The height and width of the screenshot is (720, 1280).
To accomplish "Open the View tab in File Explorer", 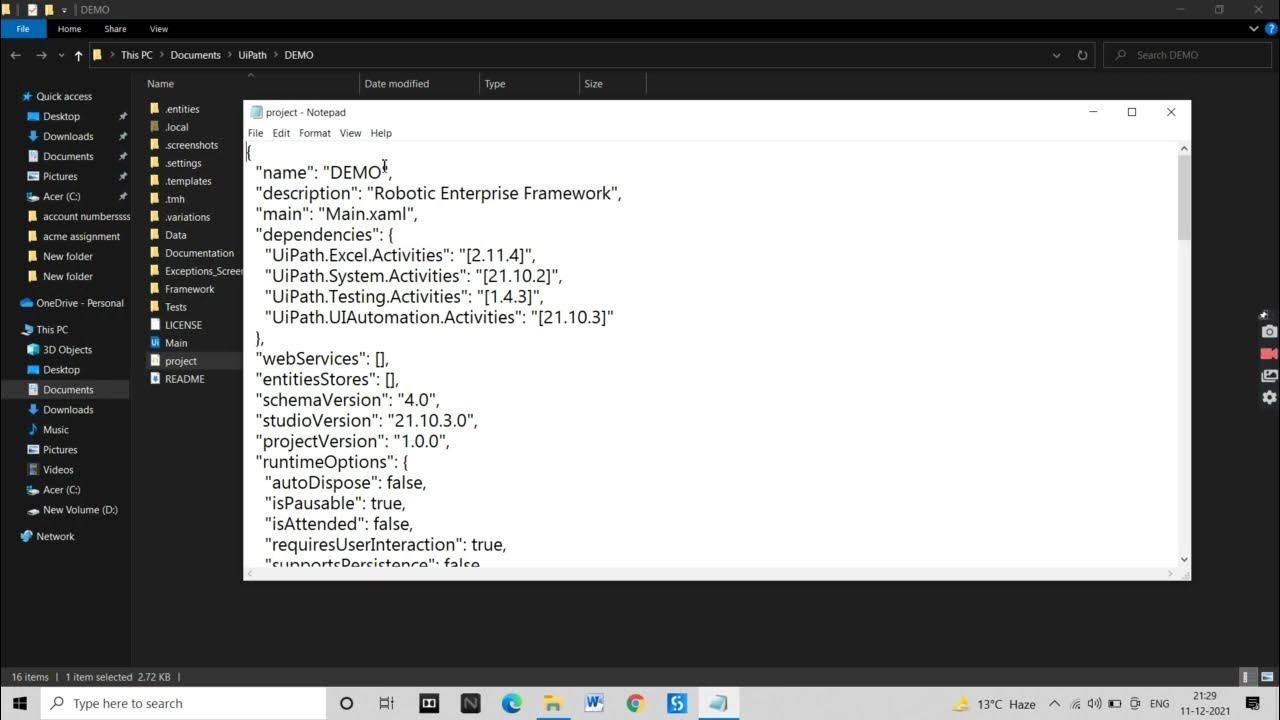I will [x=159, y=29].
